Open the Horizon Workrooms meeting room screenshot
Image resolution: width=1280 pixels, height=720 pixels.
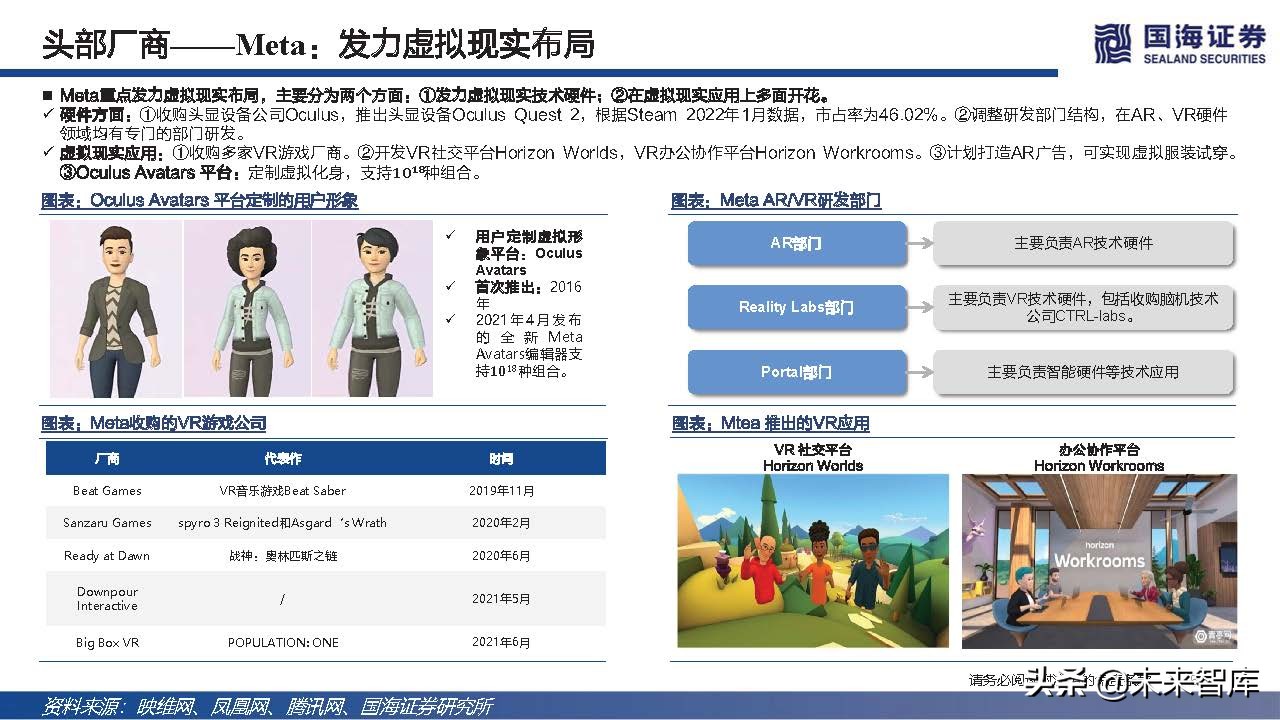click(1099, 561)
